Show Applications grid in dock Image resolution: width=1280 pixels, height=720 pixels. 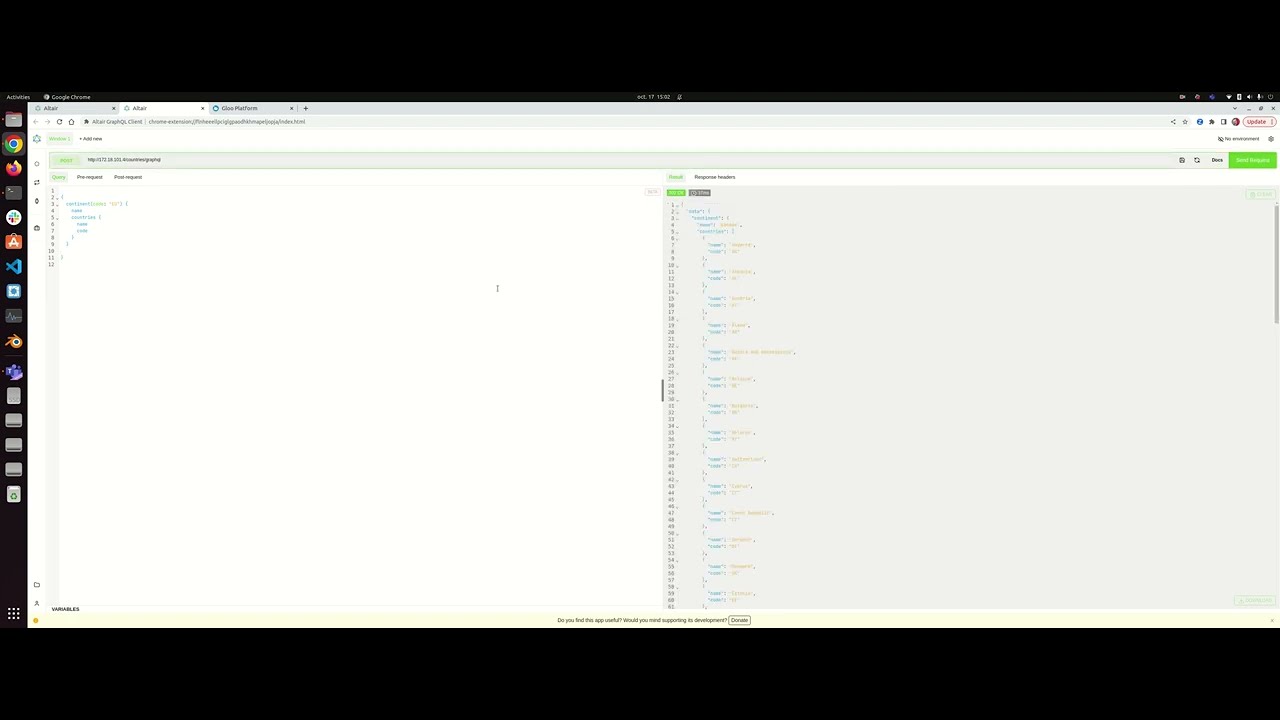(13, 614)
